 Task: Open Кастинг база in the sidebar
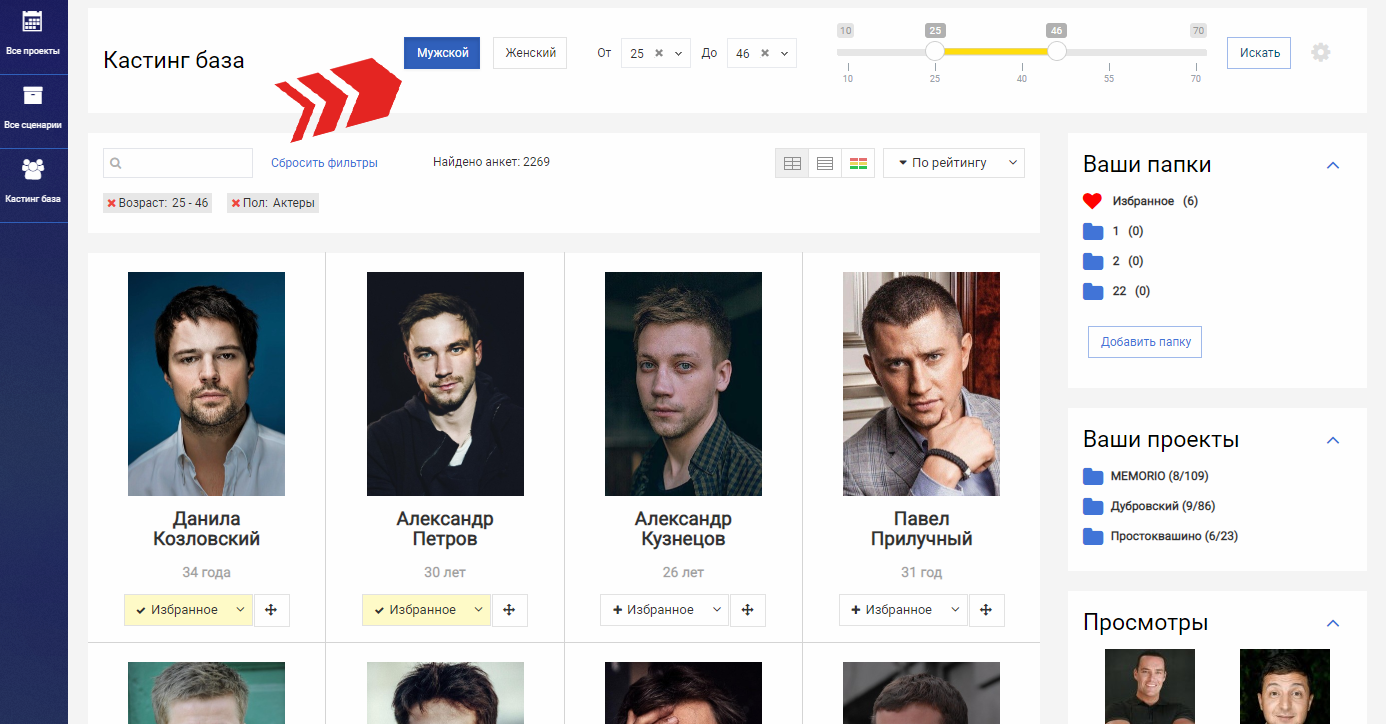click(33, 182)
